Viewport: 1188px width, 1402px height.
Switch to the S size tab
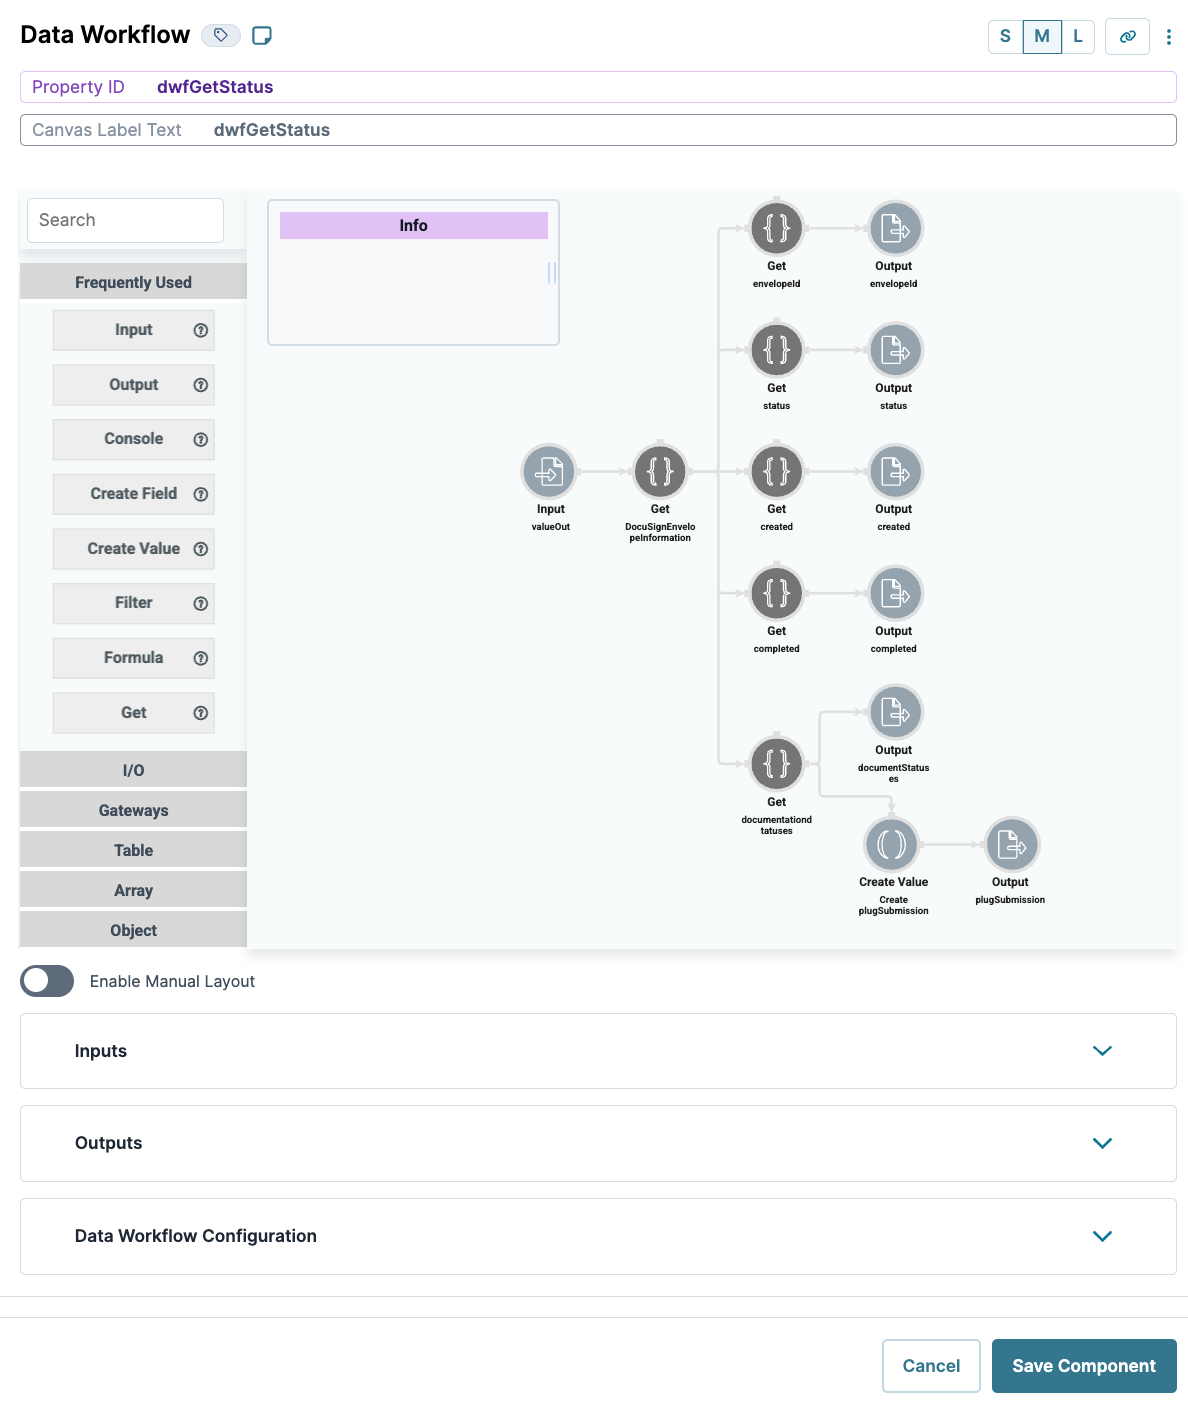1005,36
